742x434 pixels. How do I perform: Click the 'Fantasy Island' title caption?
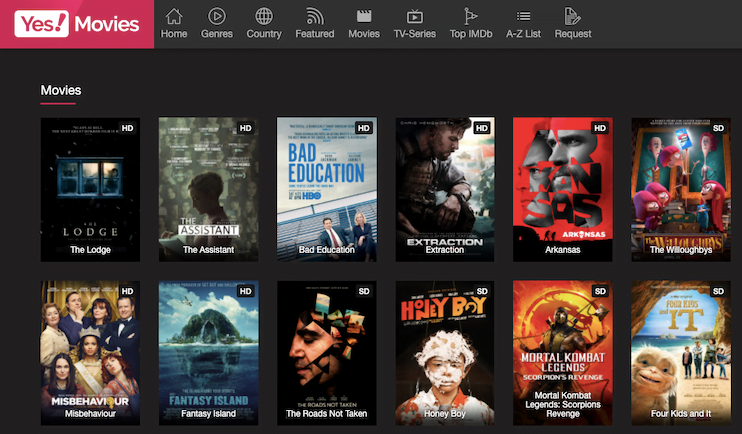[x=208, y=414]
